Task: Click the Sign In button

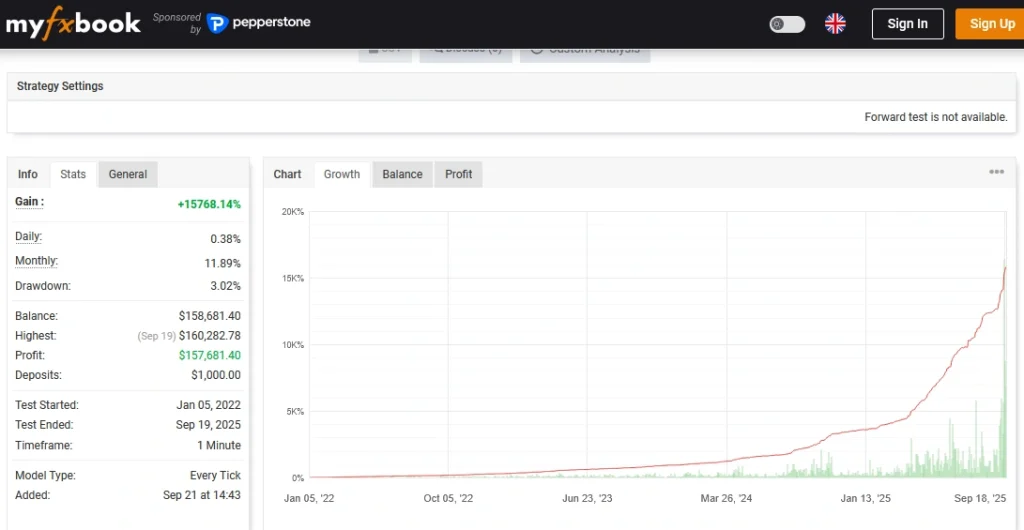Action: coord(907,24)
